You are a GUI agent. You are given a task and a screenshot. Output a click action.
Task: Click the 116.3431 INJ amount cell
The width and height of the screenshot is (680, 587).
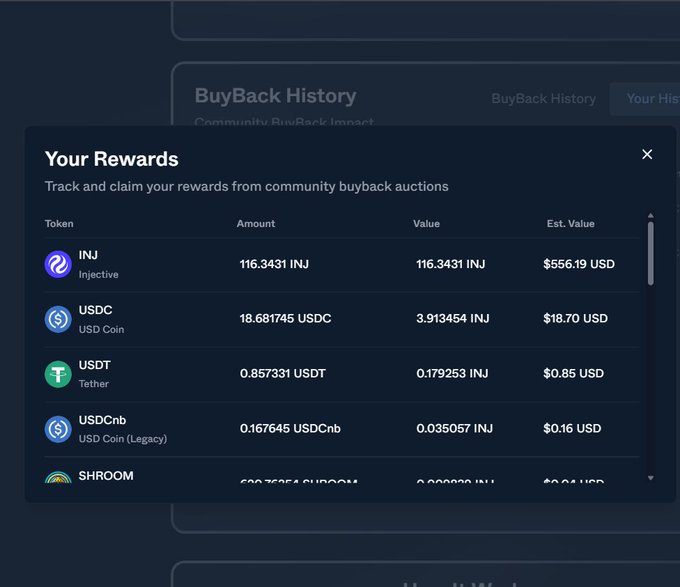coord(274,264)
